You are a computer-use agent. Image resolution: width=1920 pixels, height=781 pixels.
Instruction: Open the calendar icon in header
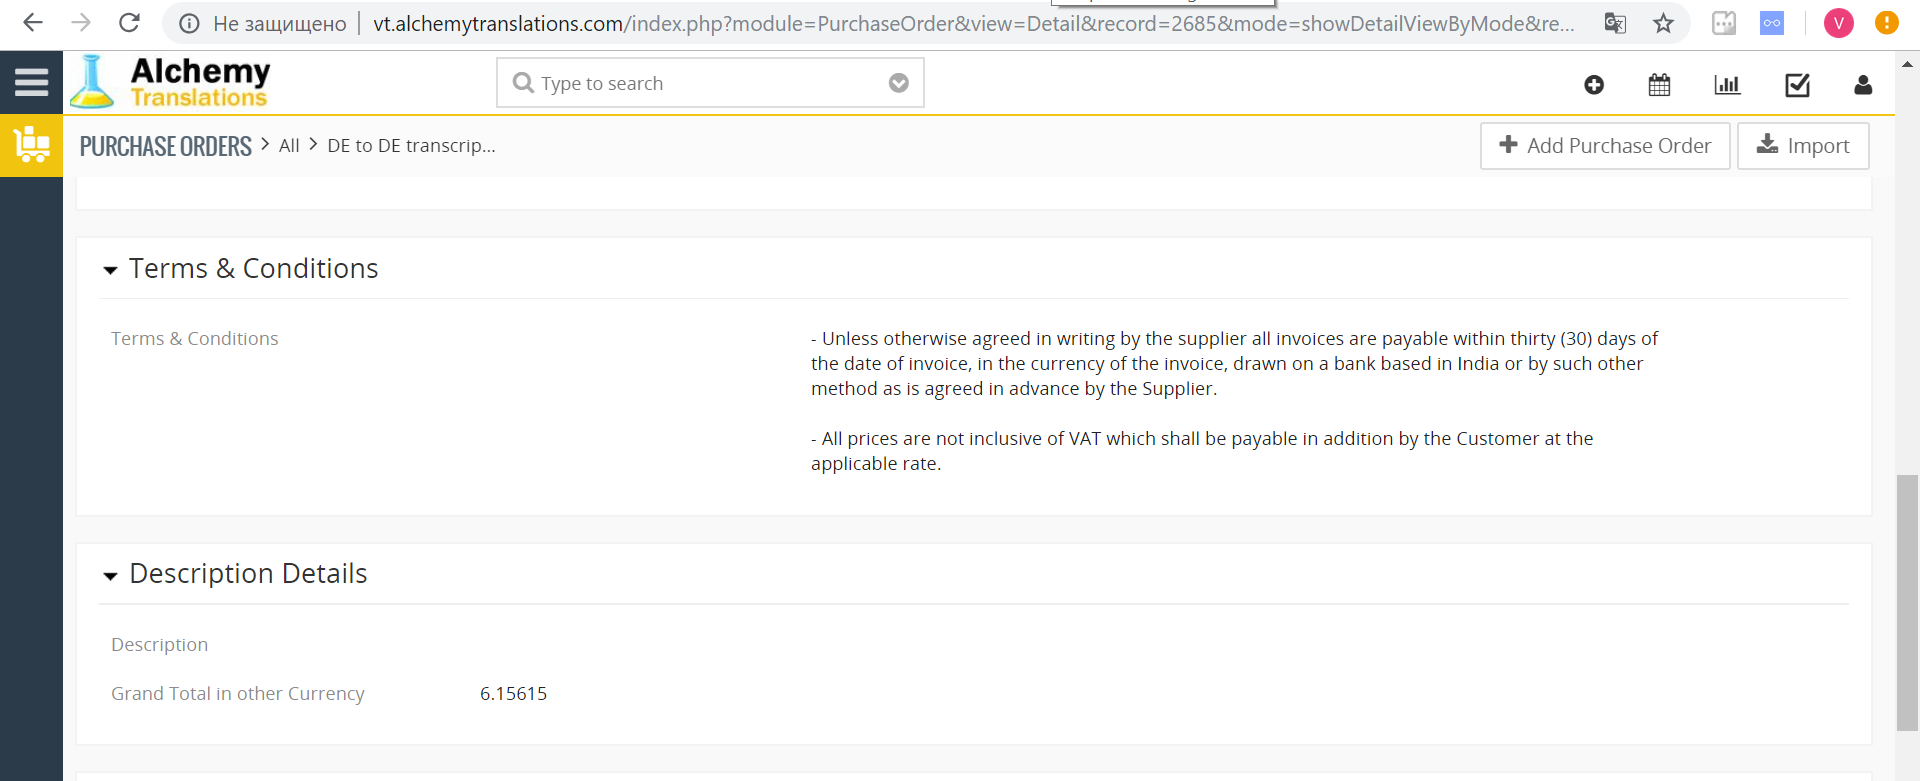click(1659, 85)
